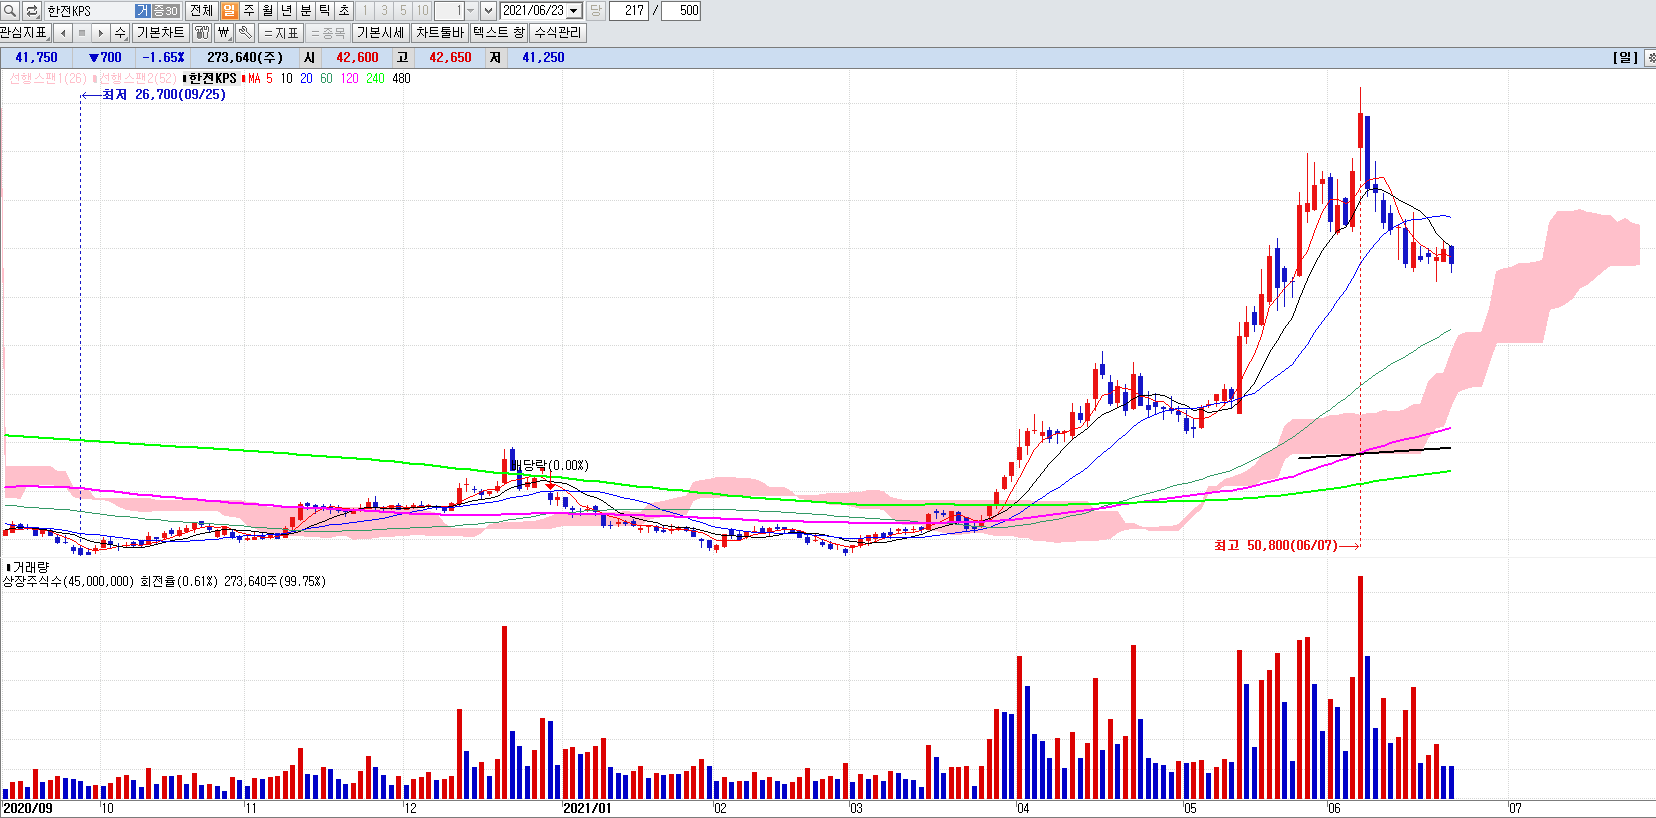
Task: Click the MA 10 legend entry
Action: [286, 79]
